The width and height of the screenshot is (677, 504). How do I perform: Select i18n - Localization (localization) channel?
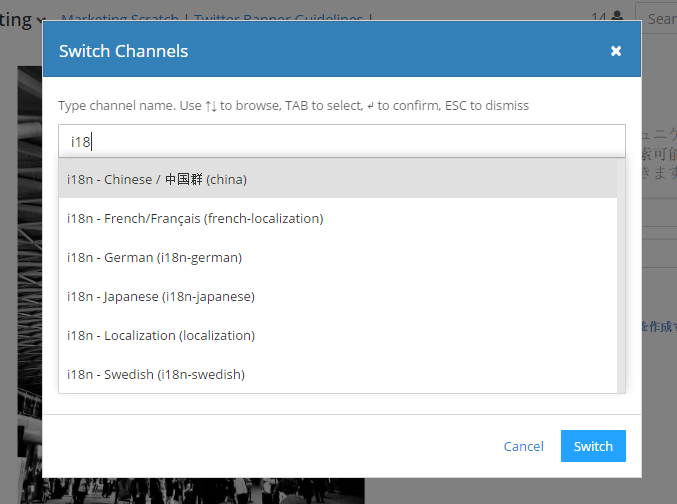click(x=338, y=335)
